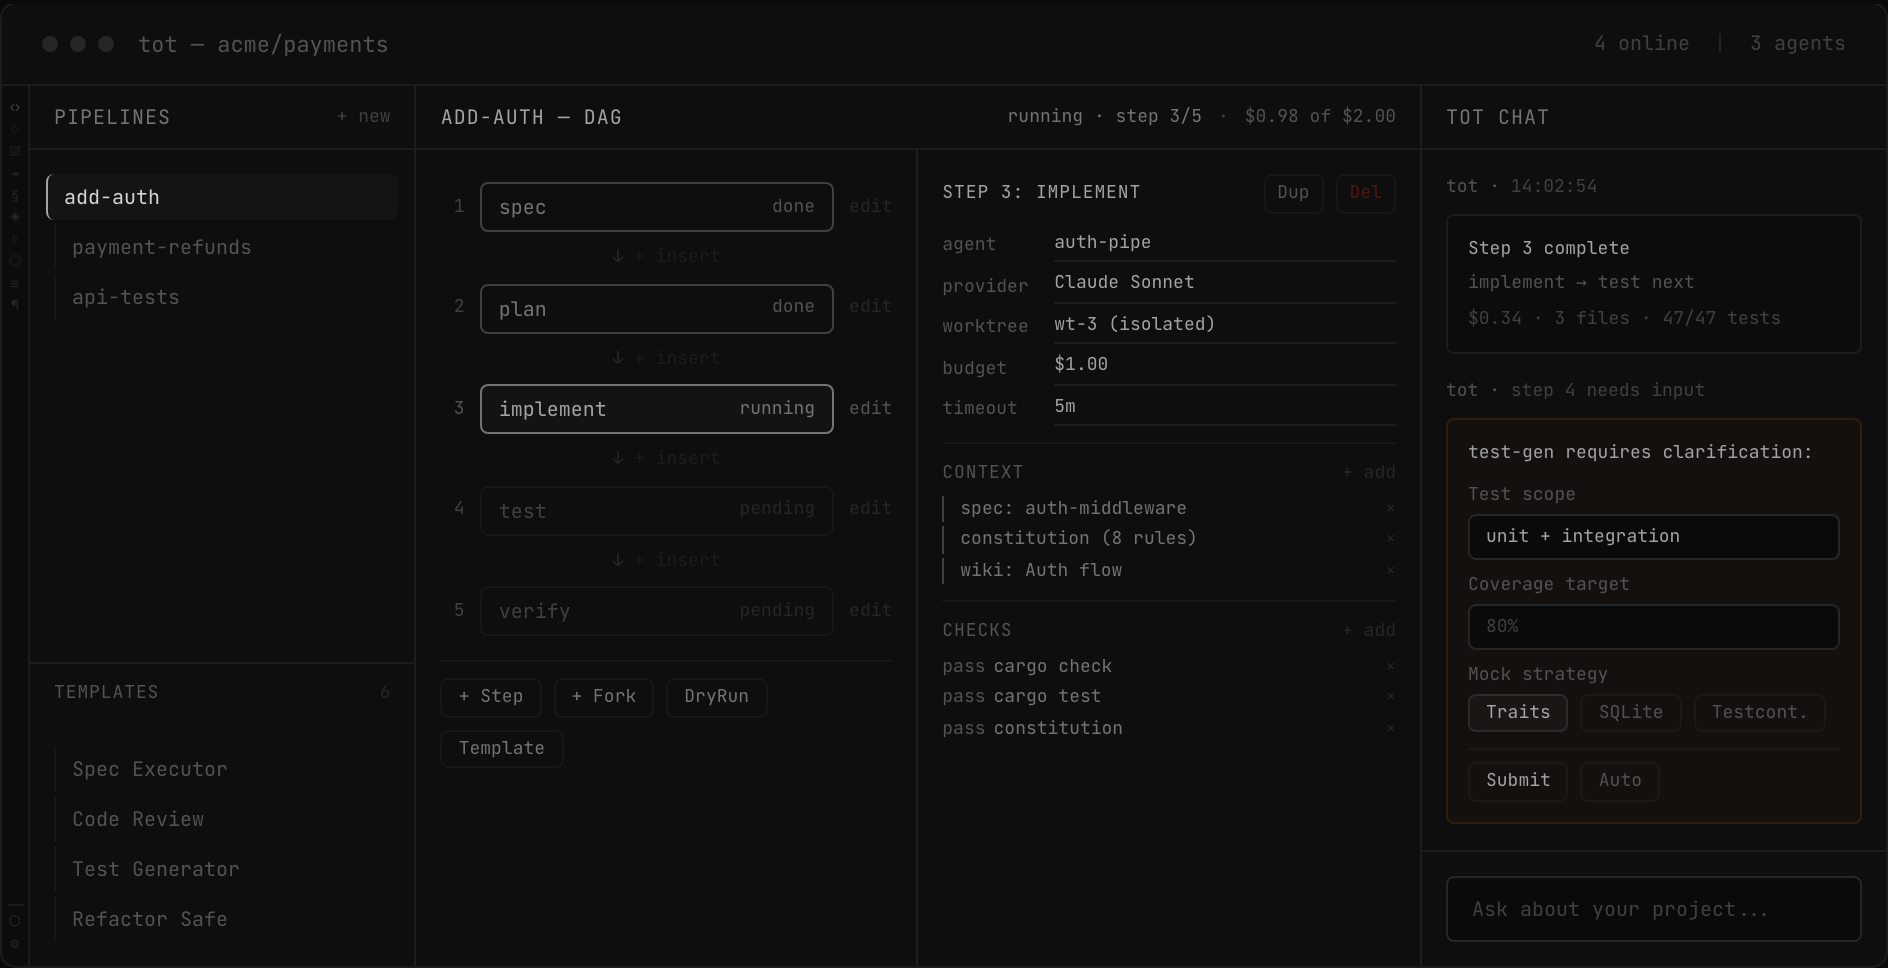Select the Traits mock strategy
Viewport: 1888px width, 968px height.
[x=1517, y=713]
